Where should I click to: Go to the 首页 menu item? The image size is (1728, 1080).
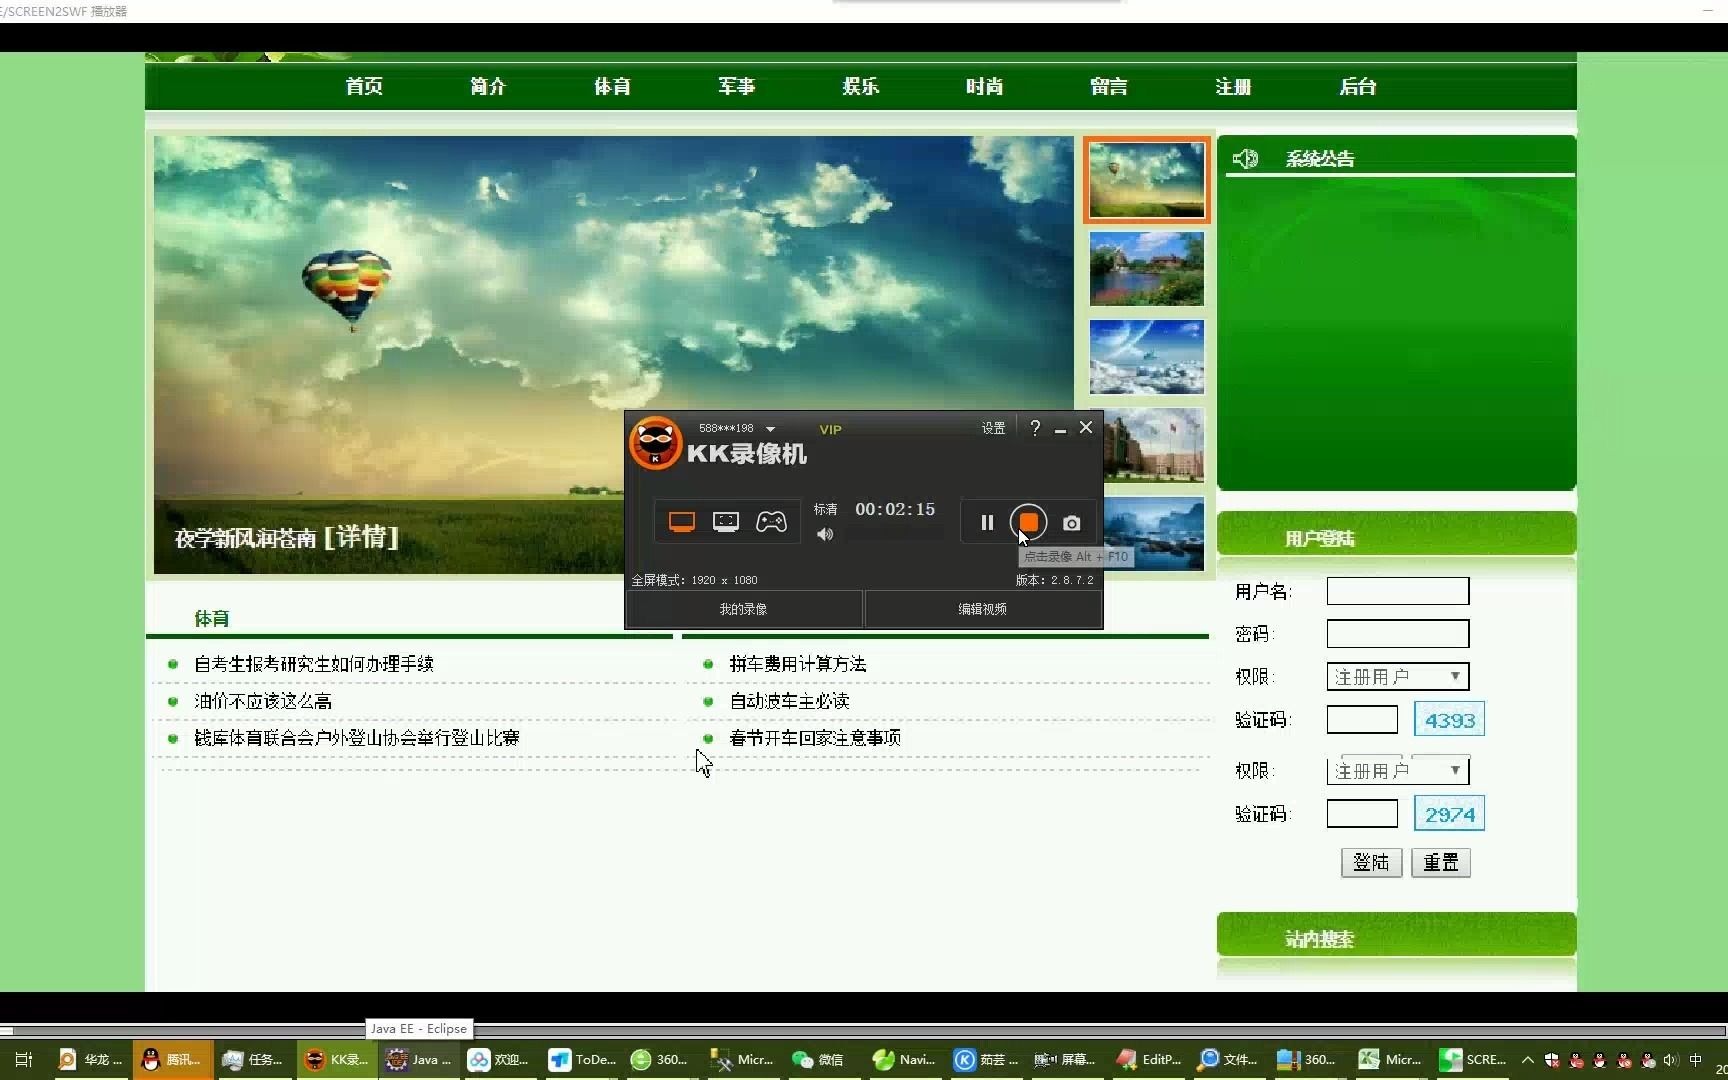[364, 87]
